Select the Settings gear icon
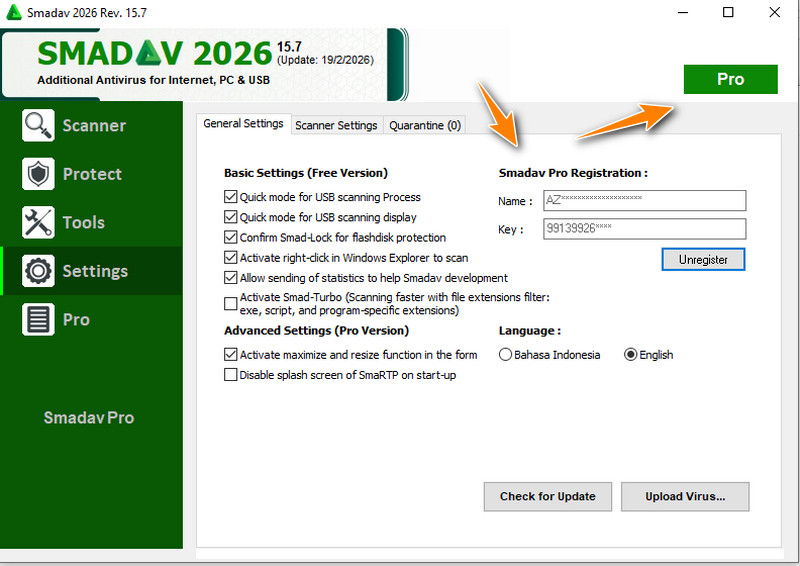The width and height of the screenshot is (800, 566). (x=38, y=270)
